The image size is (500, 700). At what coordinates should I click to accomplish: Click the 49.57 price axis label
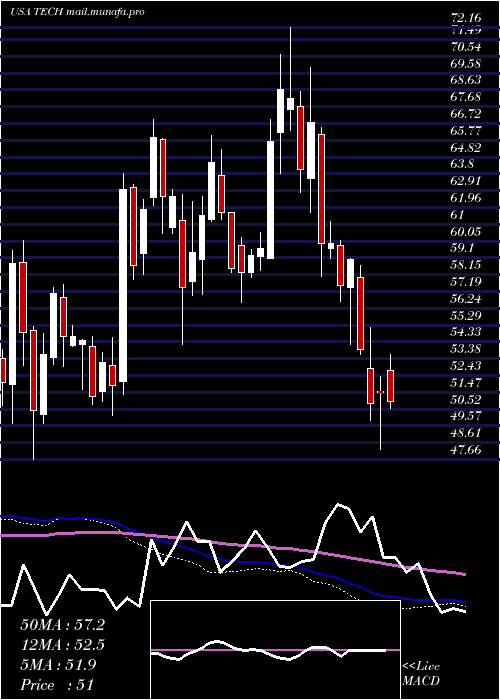[466, 417]
